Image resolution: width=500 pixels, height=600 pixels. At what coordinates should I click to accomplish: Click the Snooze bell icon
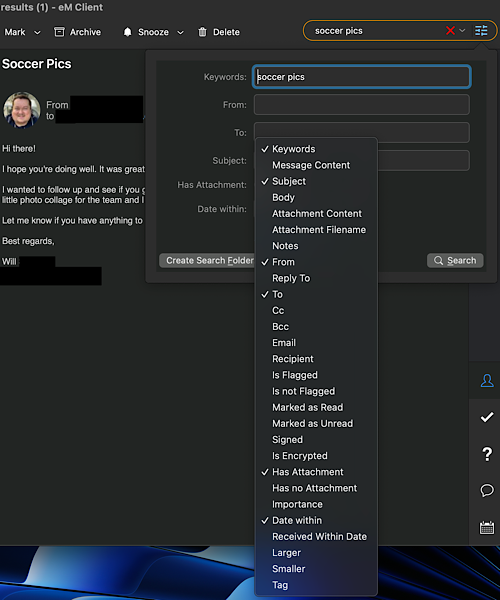point(127,32)
